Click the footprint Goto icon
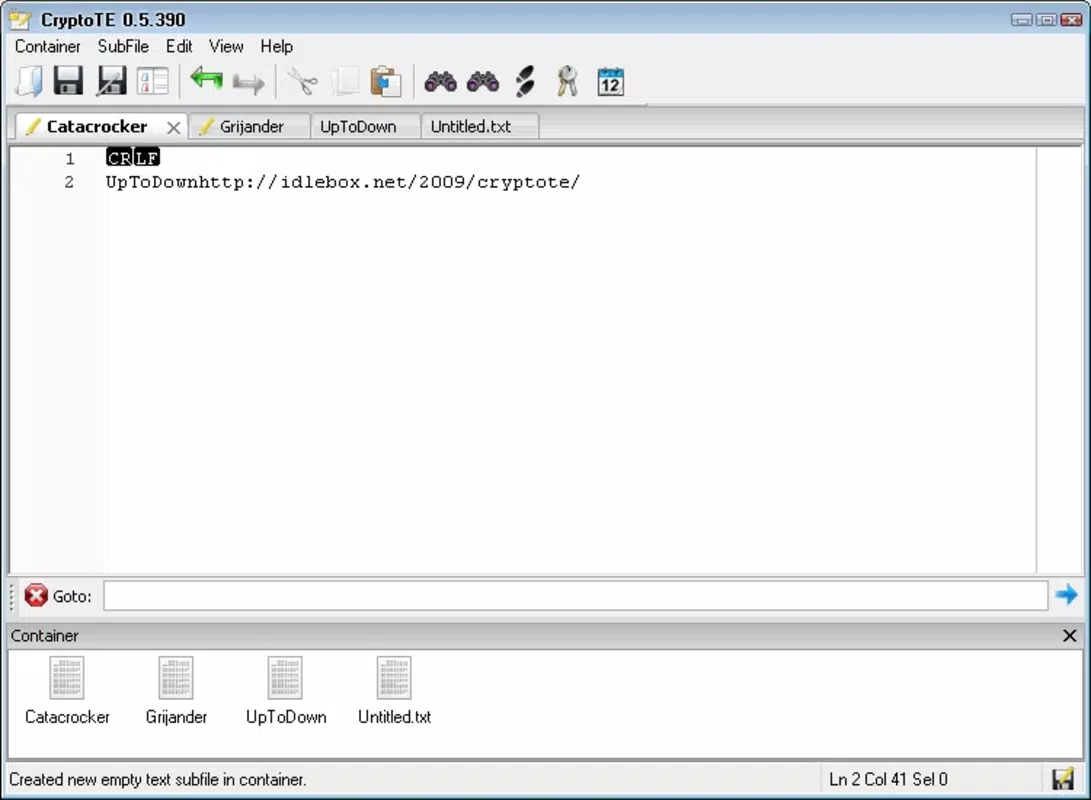The width and height of the screenshot is (1091, 800). [525, 81]
